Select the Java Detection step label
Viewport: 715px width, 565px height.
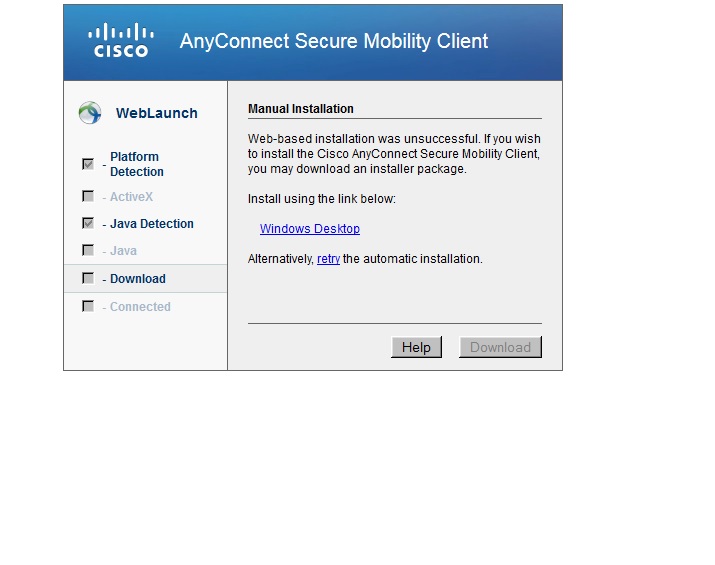click(152, 223)
